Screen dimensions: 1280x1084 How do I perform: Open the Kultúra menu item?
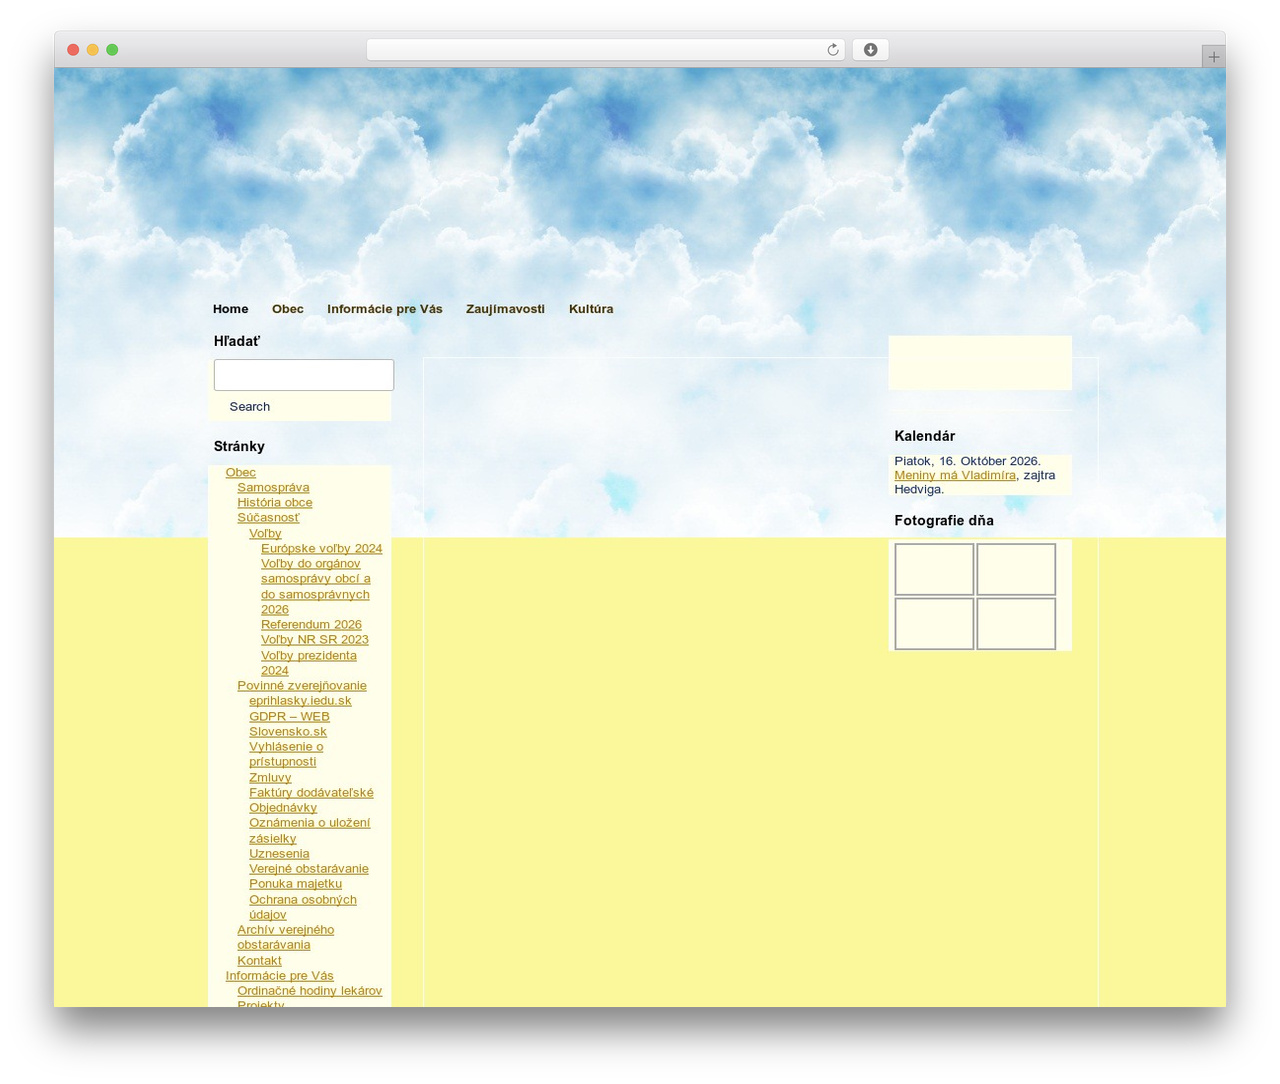(x=591, y=309)
